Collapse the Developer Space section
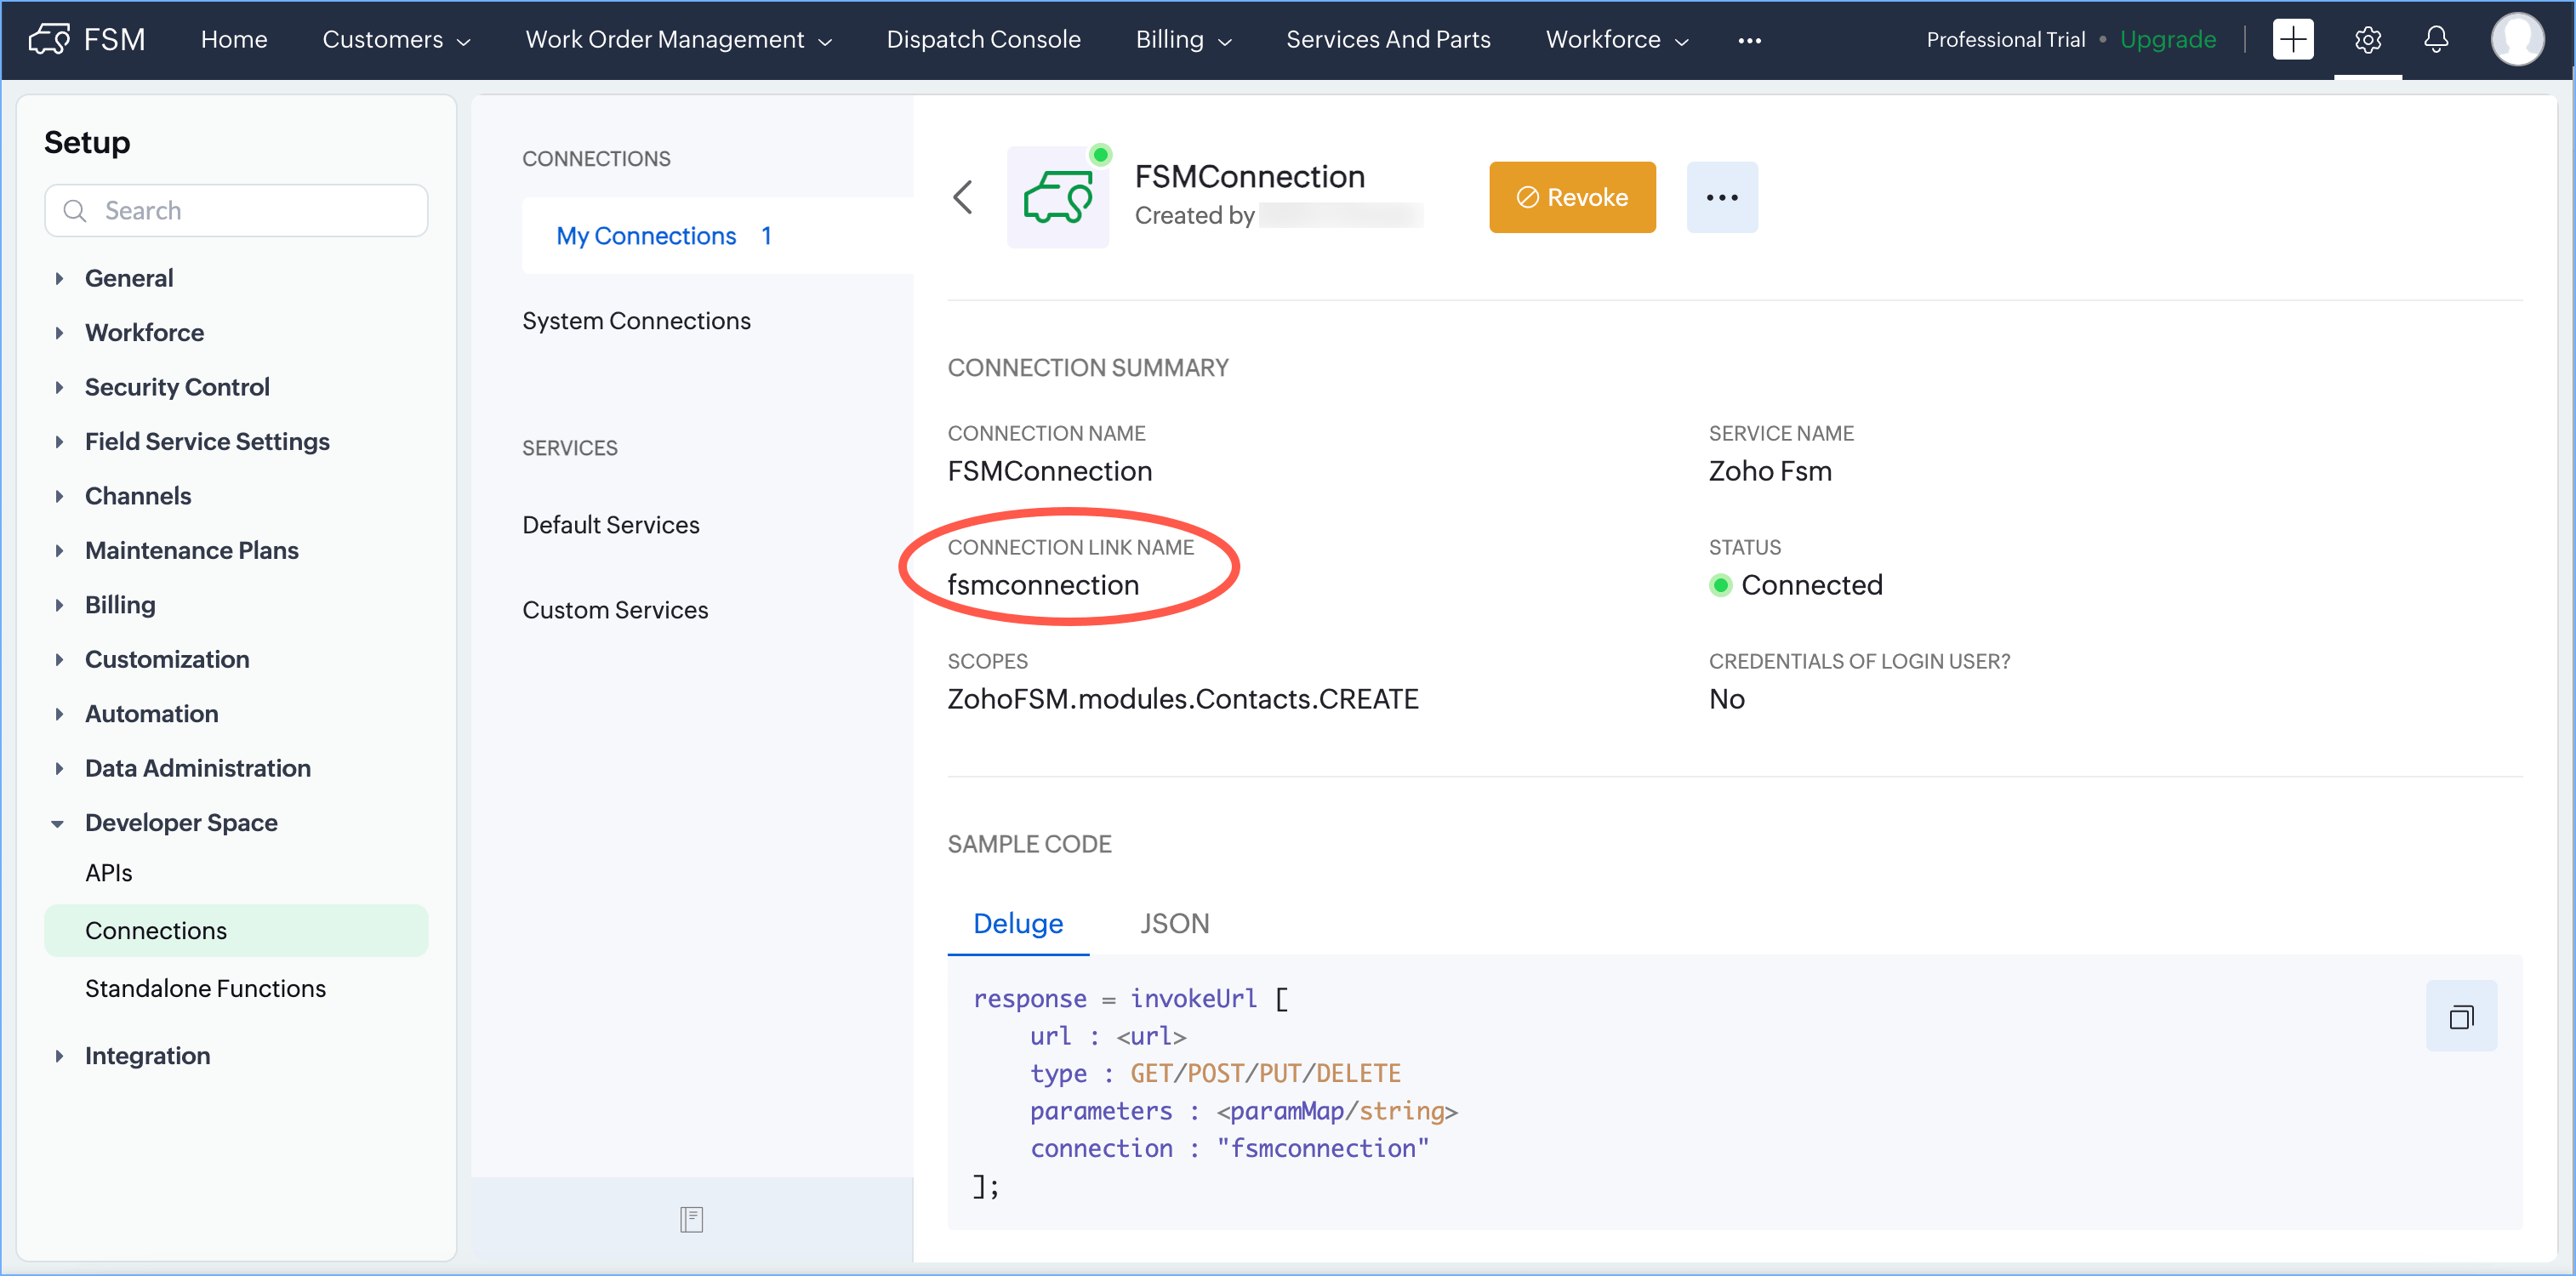The height and width of the screenshot is (1276, 2576). point(58,823)
